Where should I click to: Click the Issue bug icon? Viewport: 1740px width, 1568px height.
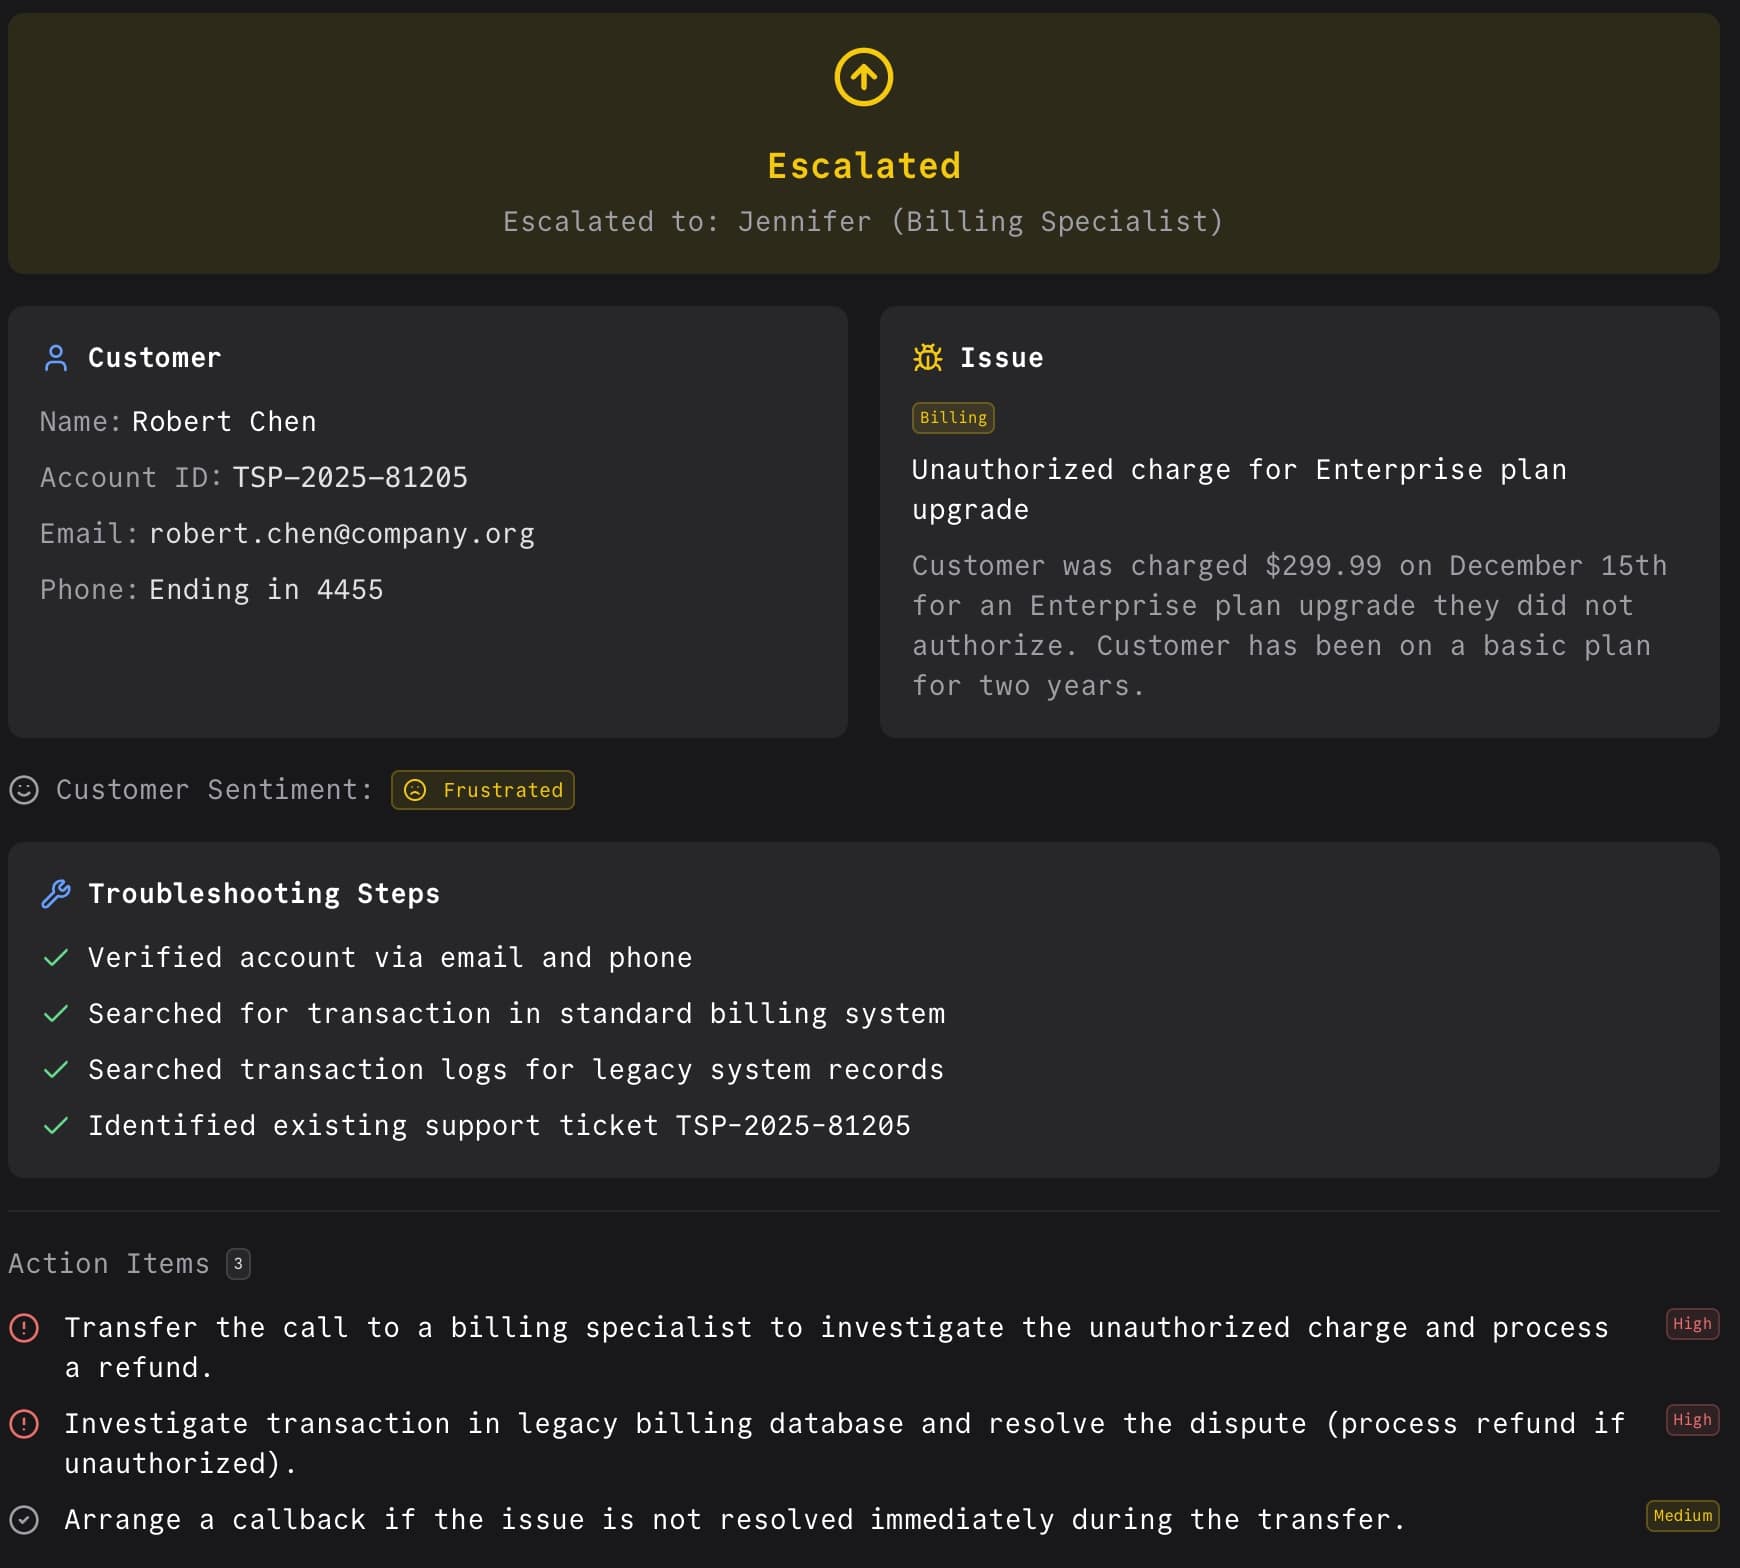[928, 357]
